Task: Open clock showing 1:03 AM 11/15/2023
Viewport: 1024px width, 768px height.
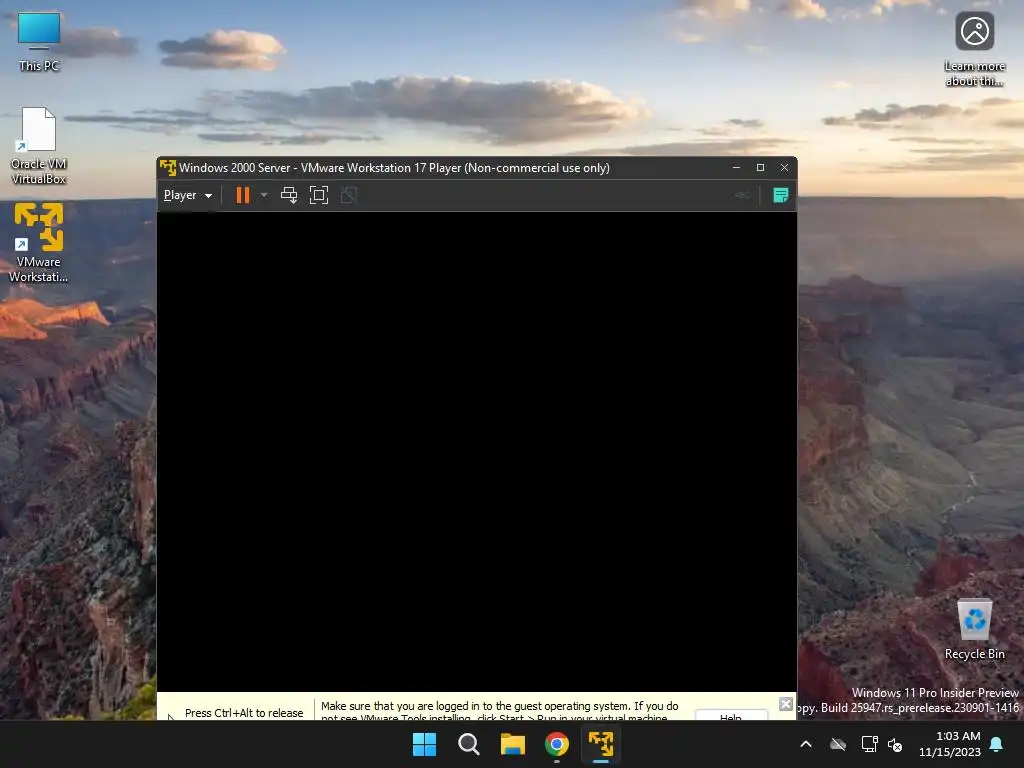Action: pos(950,744)
